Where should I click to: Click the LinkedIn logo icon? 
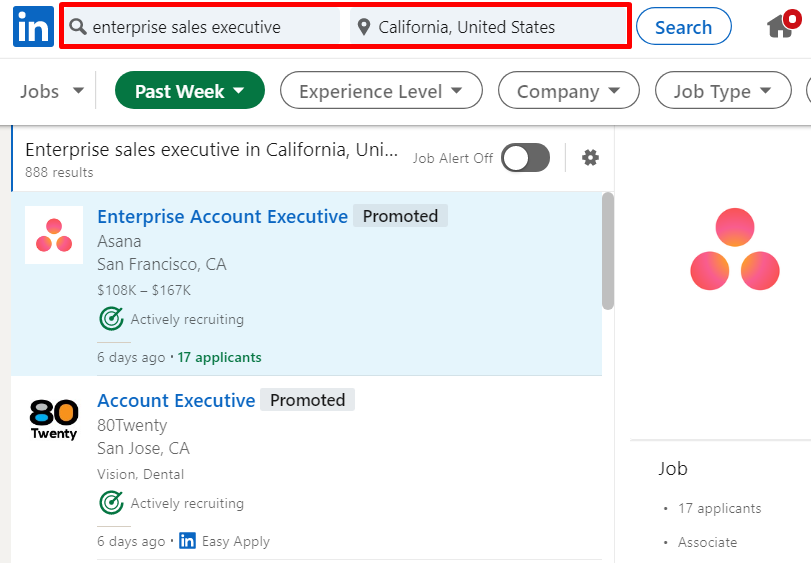(33, 27)
